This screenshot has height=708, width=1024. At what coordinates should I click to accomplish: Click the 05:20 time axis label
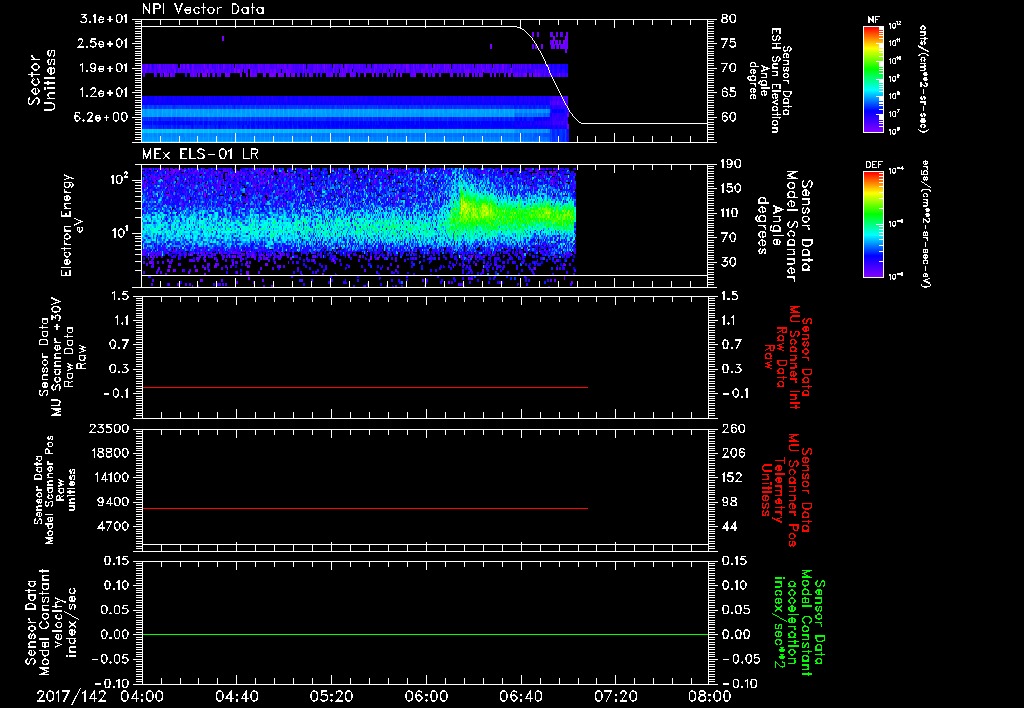coord(331,696)
